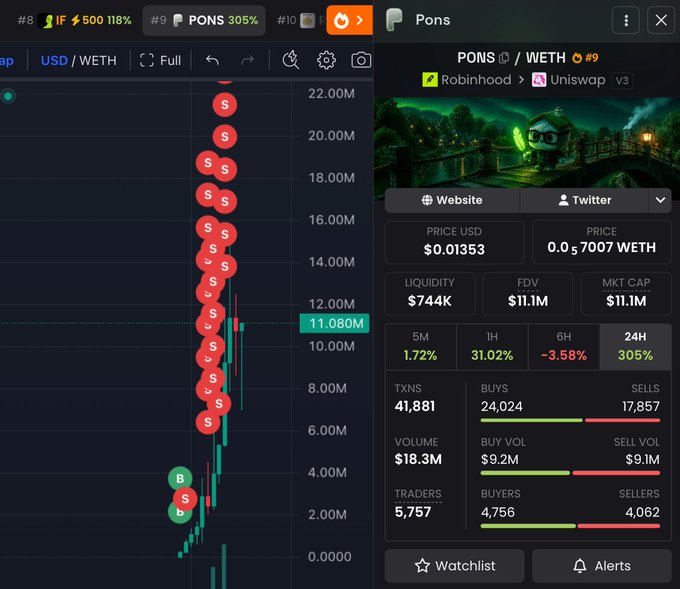Copy the PONS token address
Image resolution: width=680 pixels, height=589 pixels.
coord(504,58)
